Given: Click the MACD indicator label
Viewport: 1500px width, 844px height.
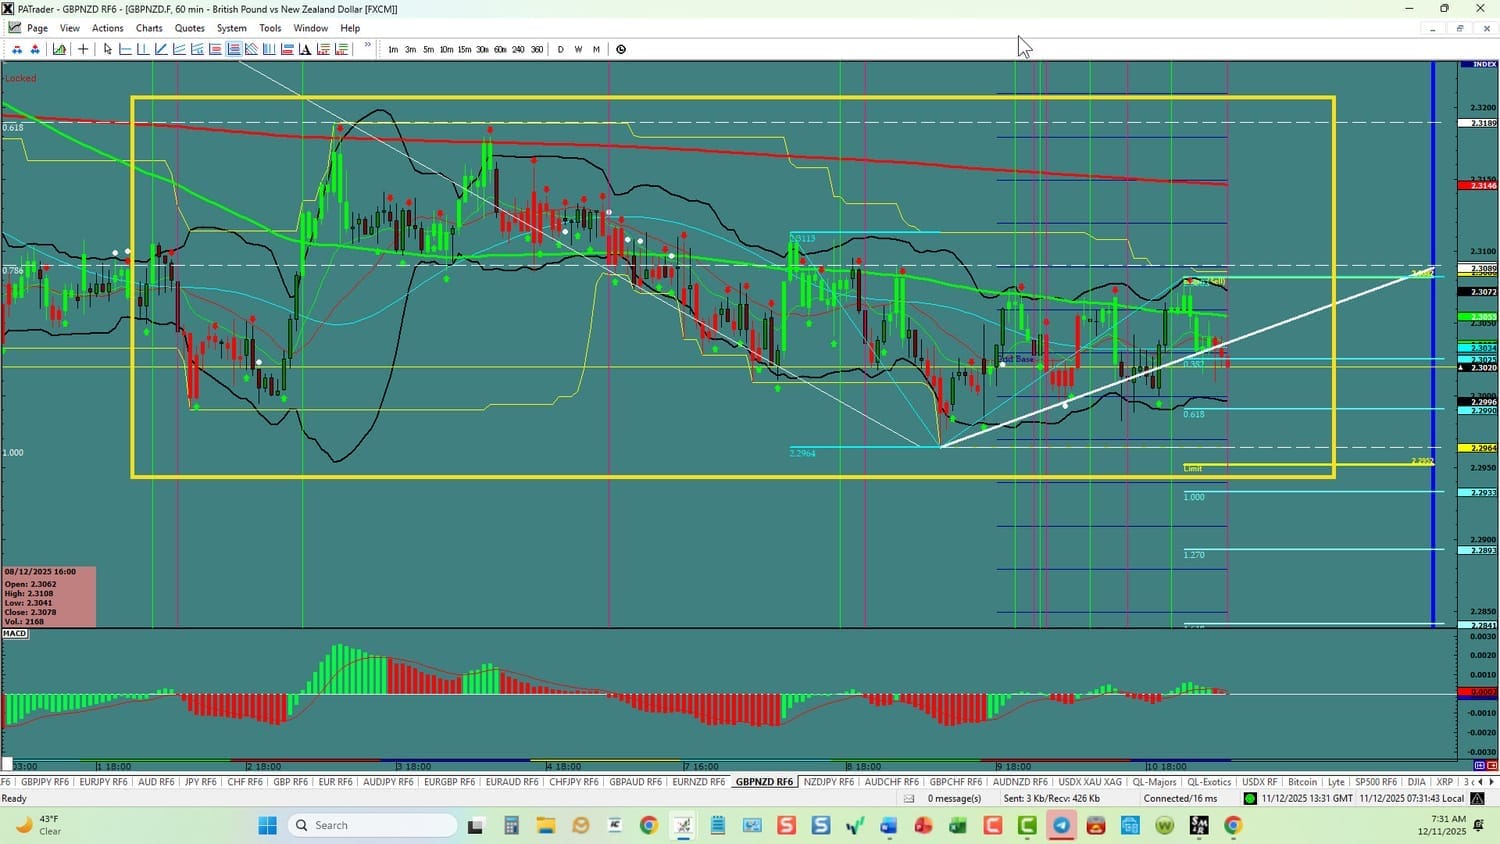Looking at the screenshot, I should 15,634.
